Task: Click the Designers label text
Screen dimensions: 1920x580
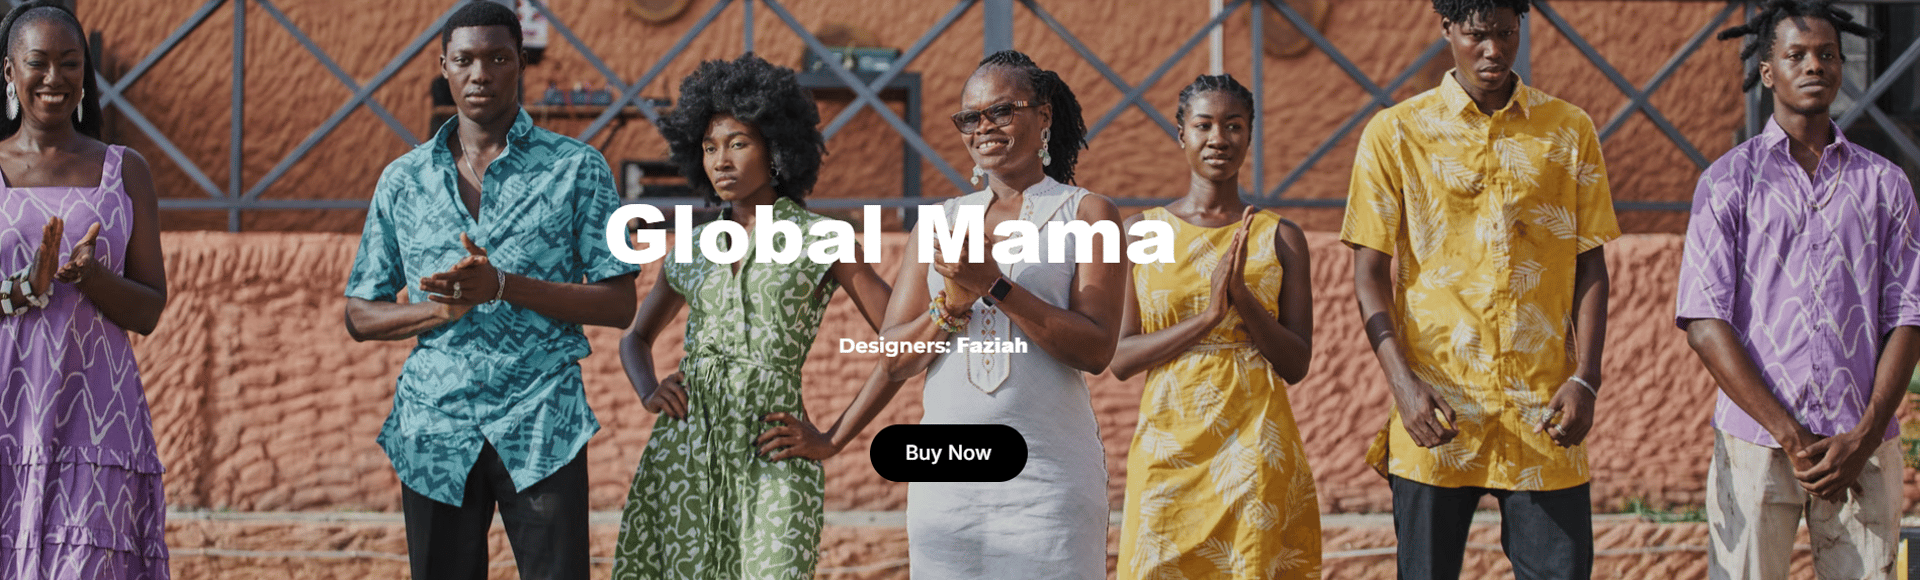Action: click(x=894, y=346)
